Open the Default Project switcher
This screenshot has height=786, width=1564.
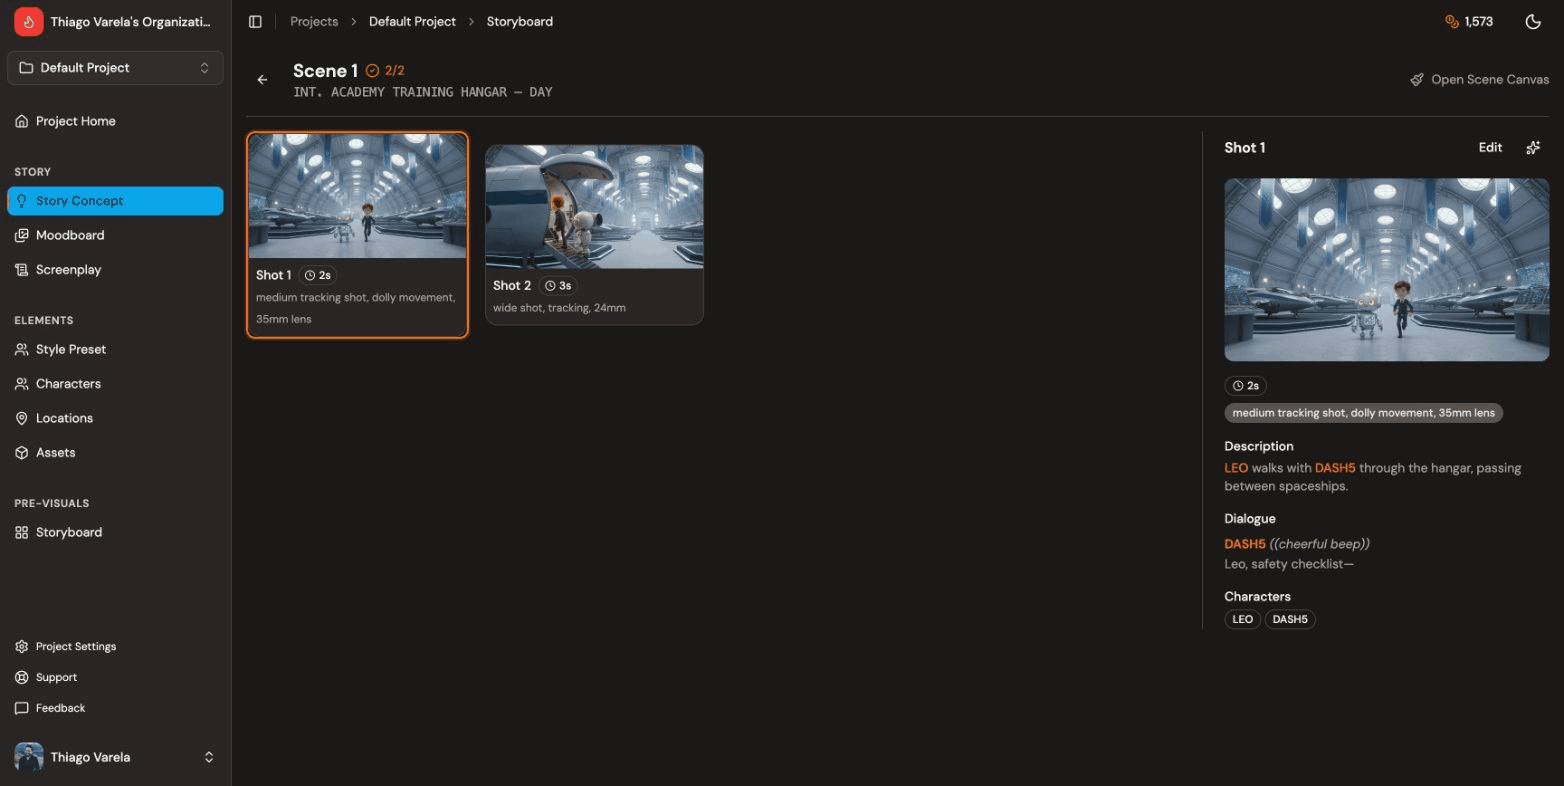click(115, 67)
